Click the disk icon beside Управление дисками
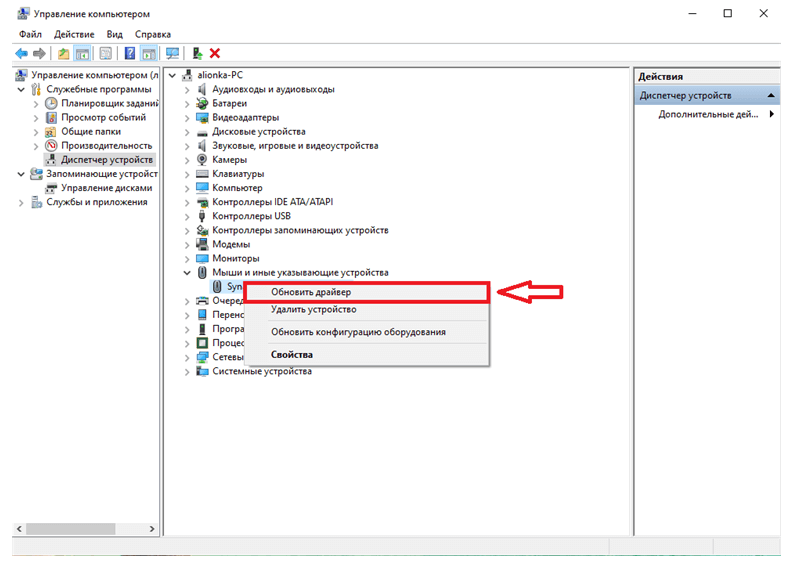Image resolution: width=808 pixels, height=563 pixels. tap(51, 188)
